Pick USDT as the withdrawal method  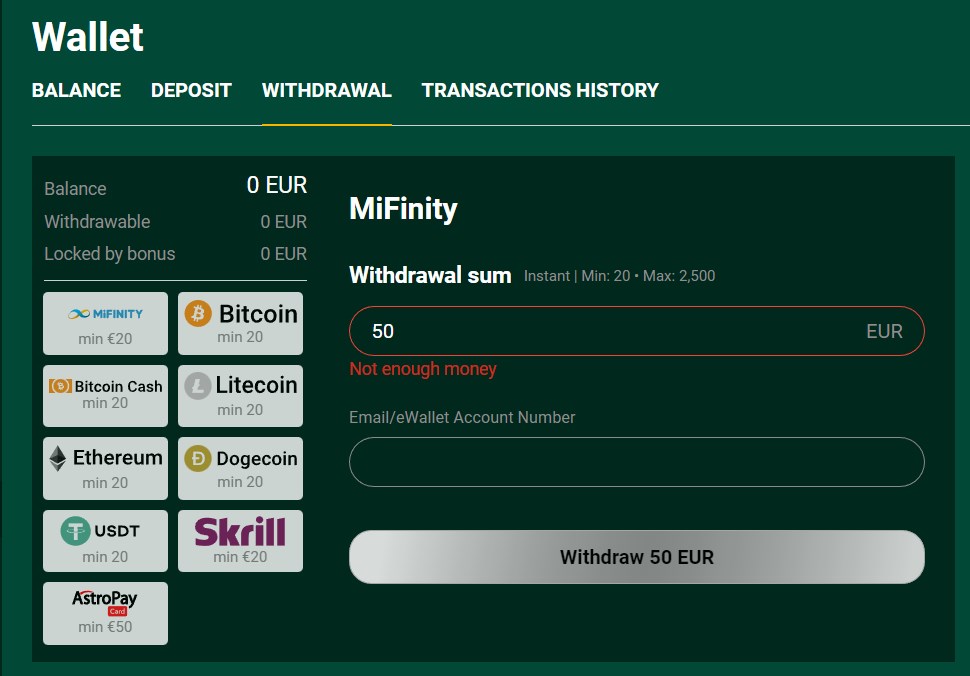105,540
